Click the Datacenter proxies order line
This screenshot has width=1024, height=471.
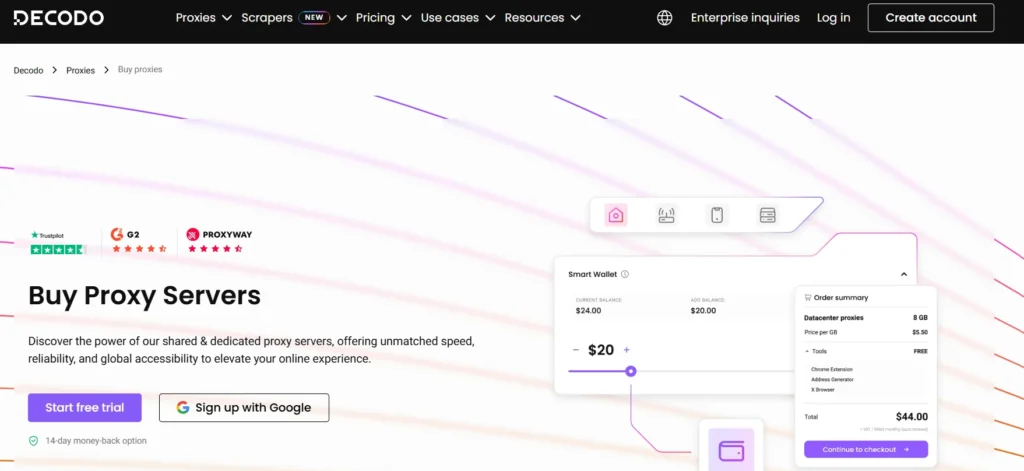(x=865, y=318)
